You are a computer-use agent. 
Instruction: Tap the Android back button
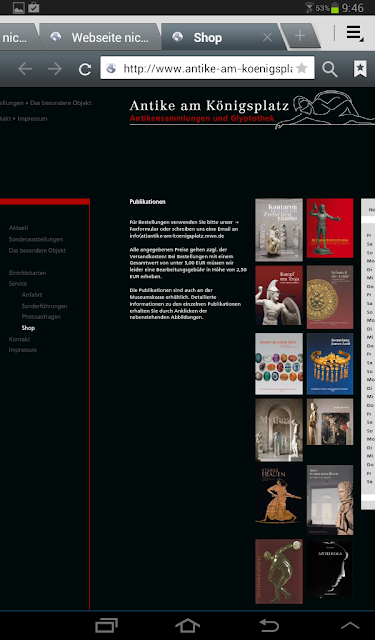pyautogui.click(x=269, y=625)
